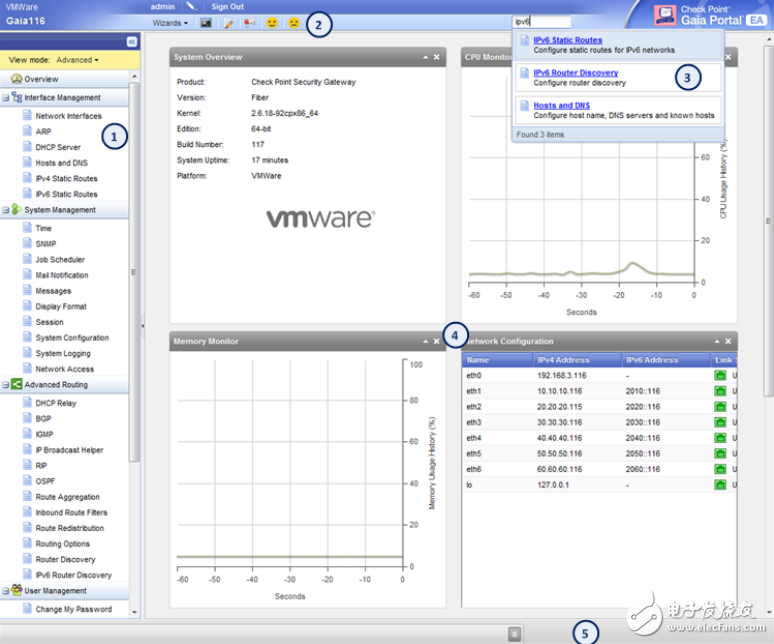This screenshot has height=644, width=774.
Task: Click the happy smiley feedback icon
Action: (x=271, y=22)
